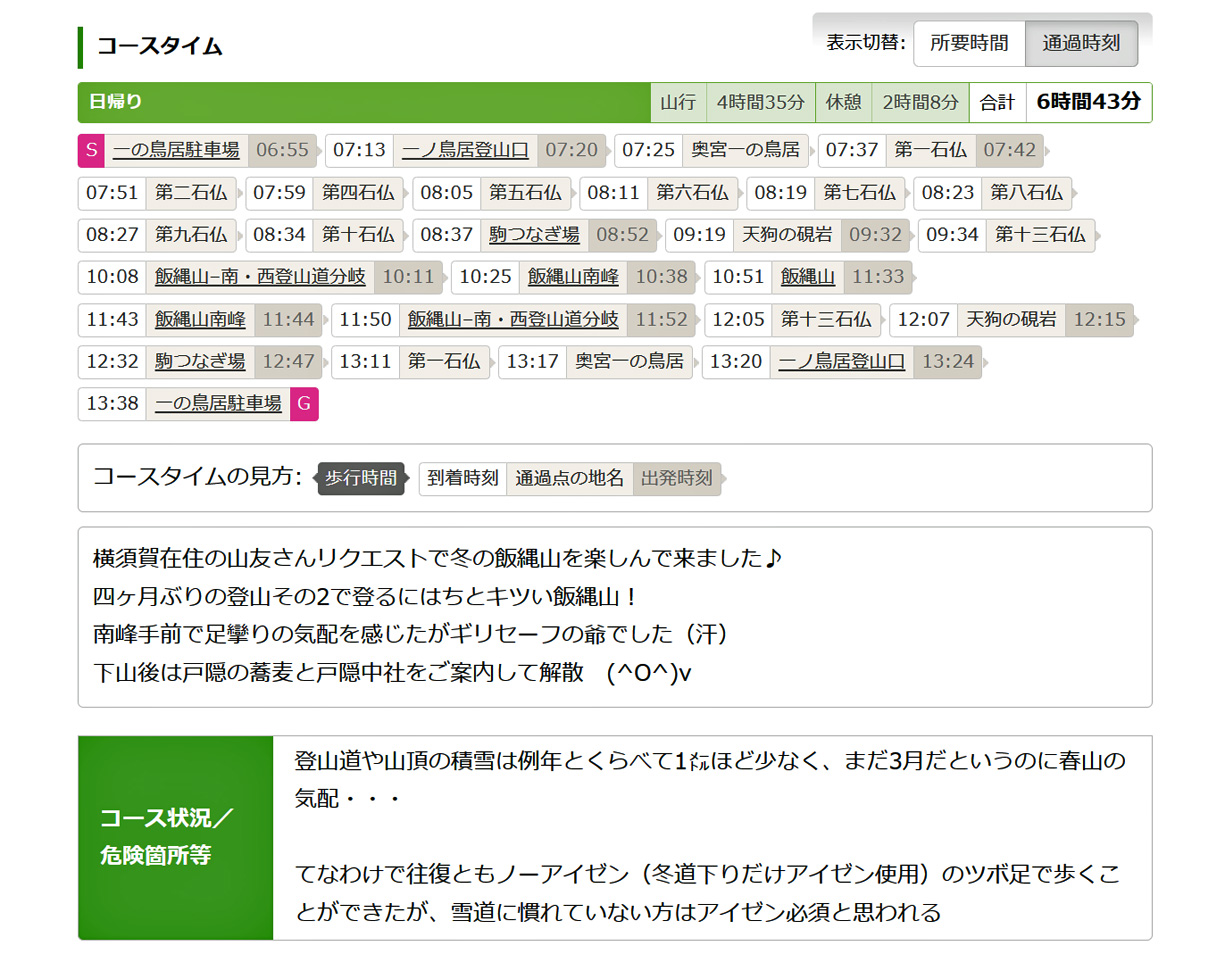Open 一ノ鳥居登山口 link at 07:13 arrival
This screenshot has width=1225, height=954.
pos(465,150)
